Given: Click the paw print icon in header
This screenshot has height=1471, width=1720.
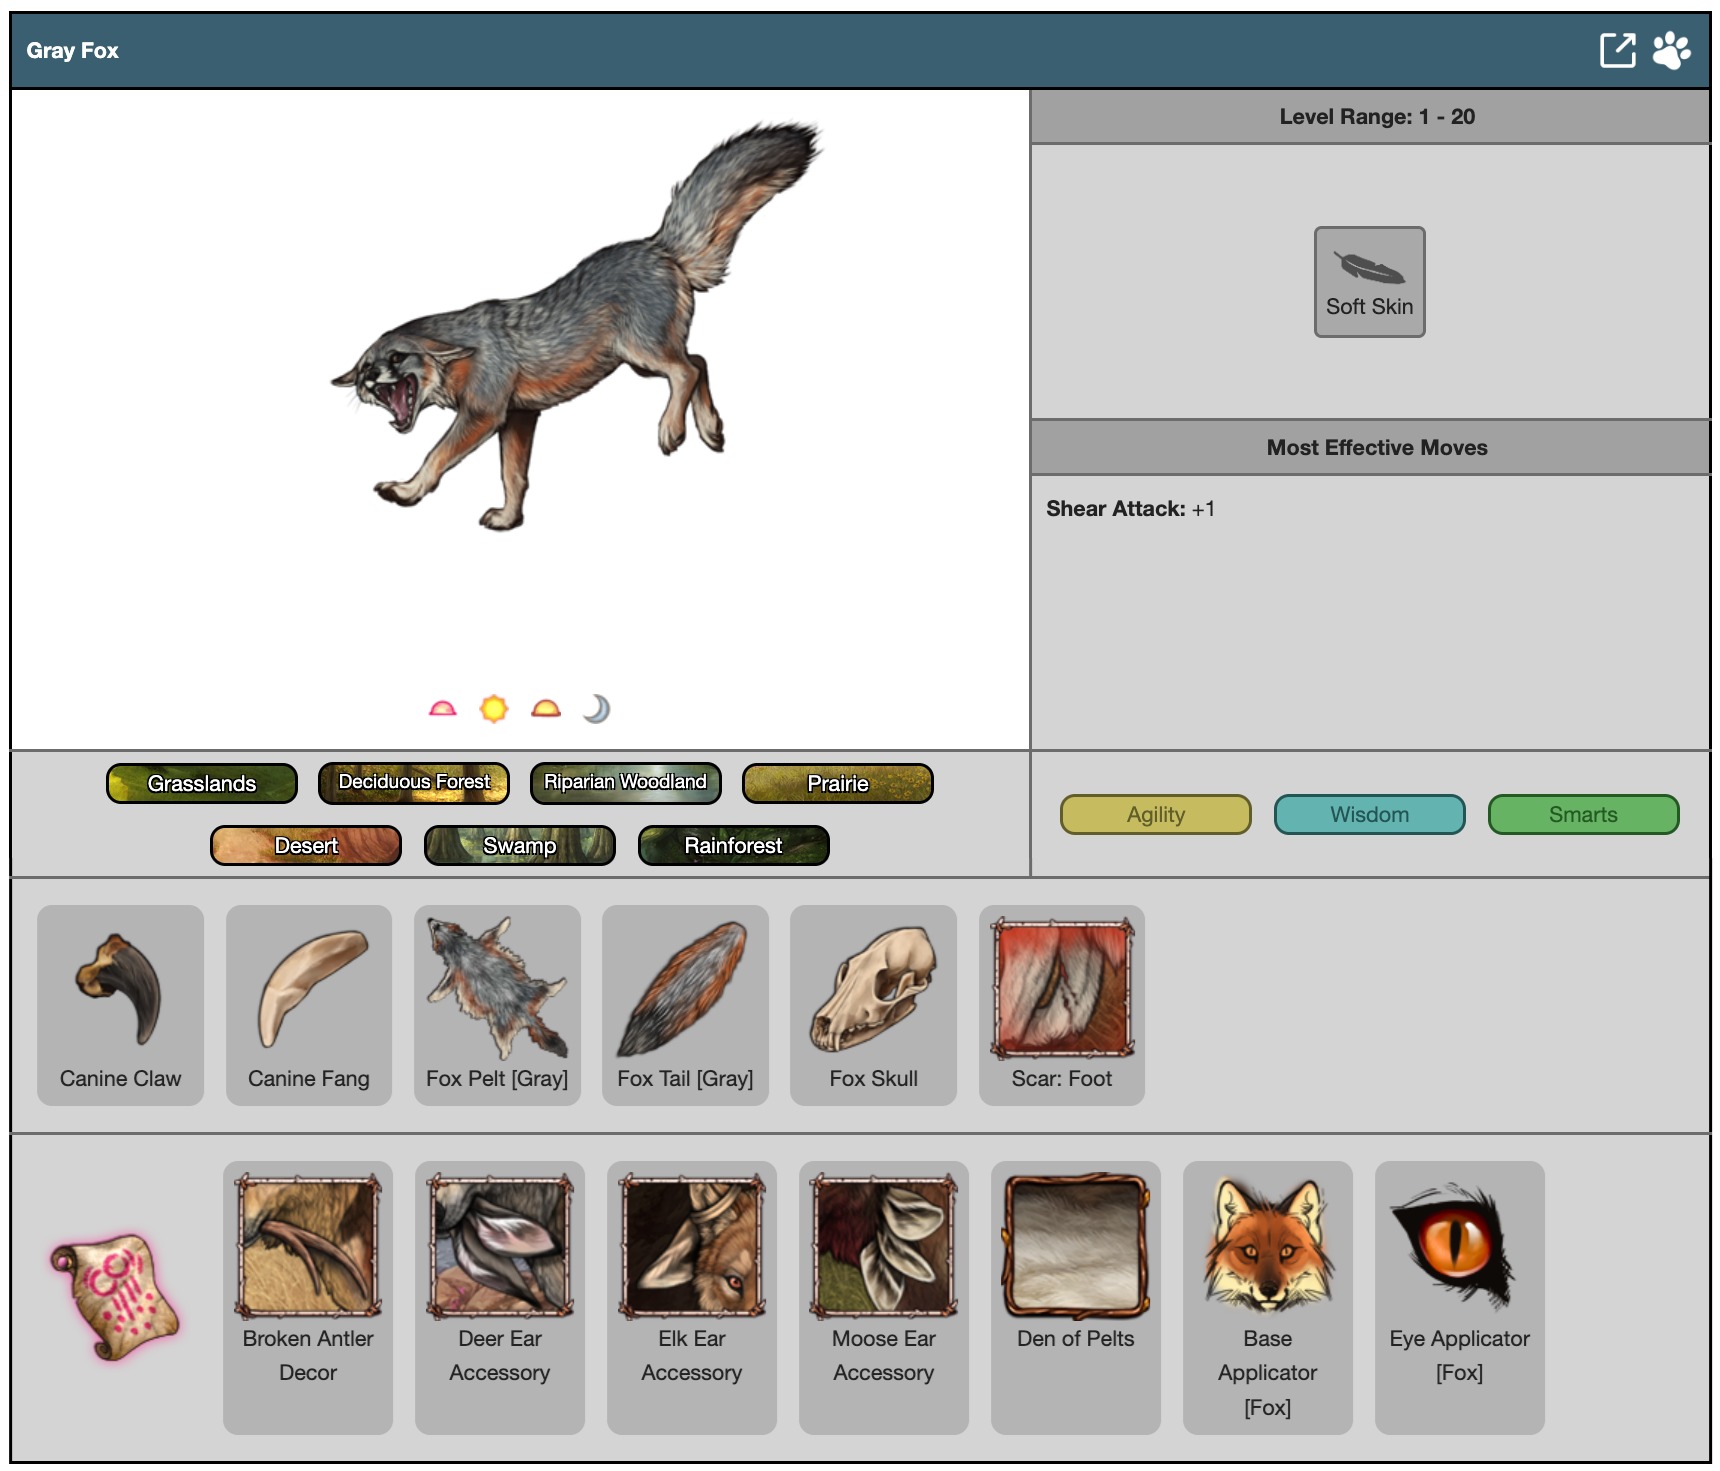Looking at the screenshot, I should click(1671, 50).
